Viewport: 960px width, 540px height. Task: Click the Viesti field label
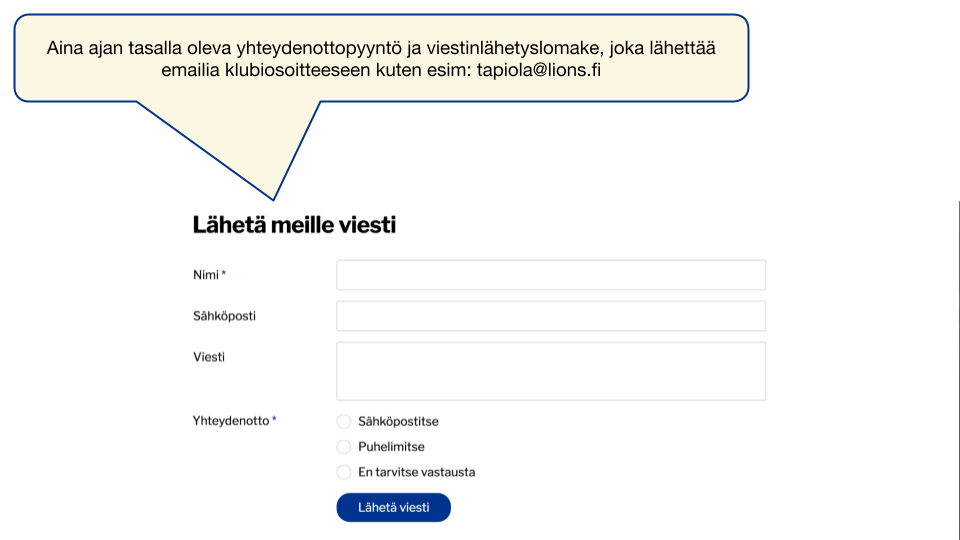(x=209, y=356)
